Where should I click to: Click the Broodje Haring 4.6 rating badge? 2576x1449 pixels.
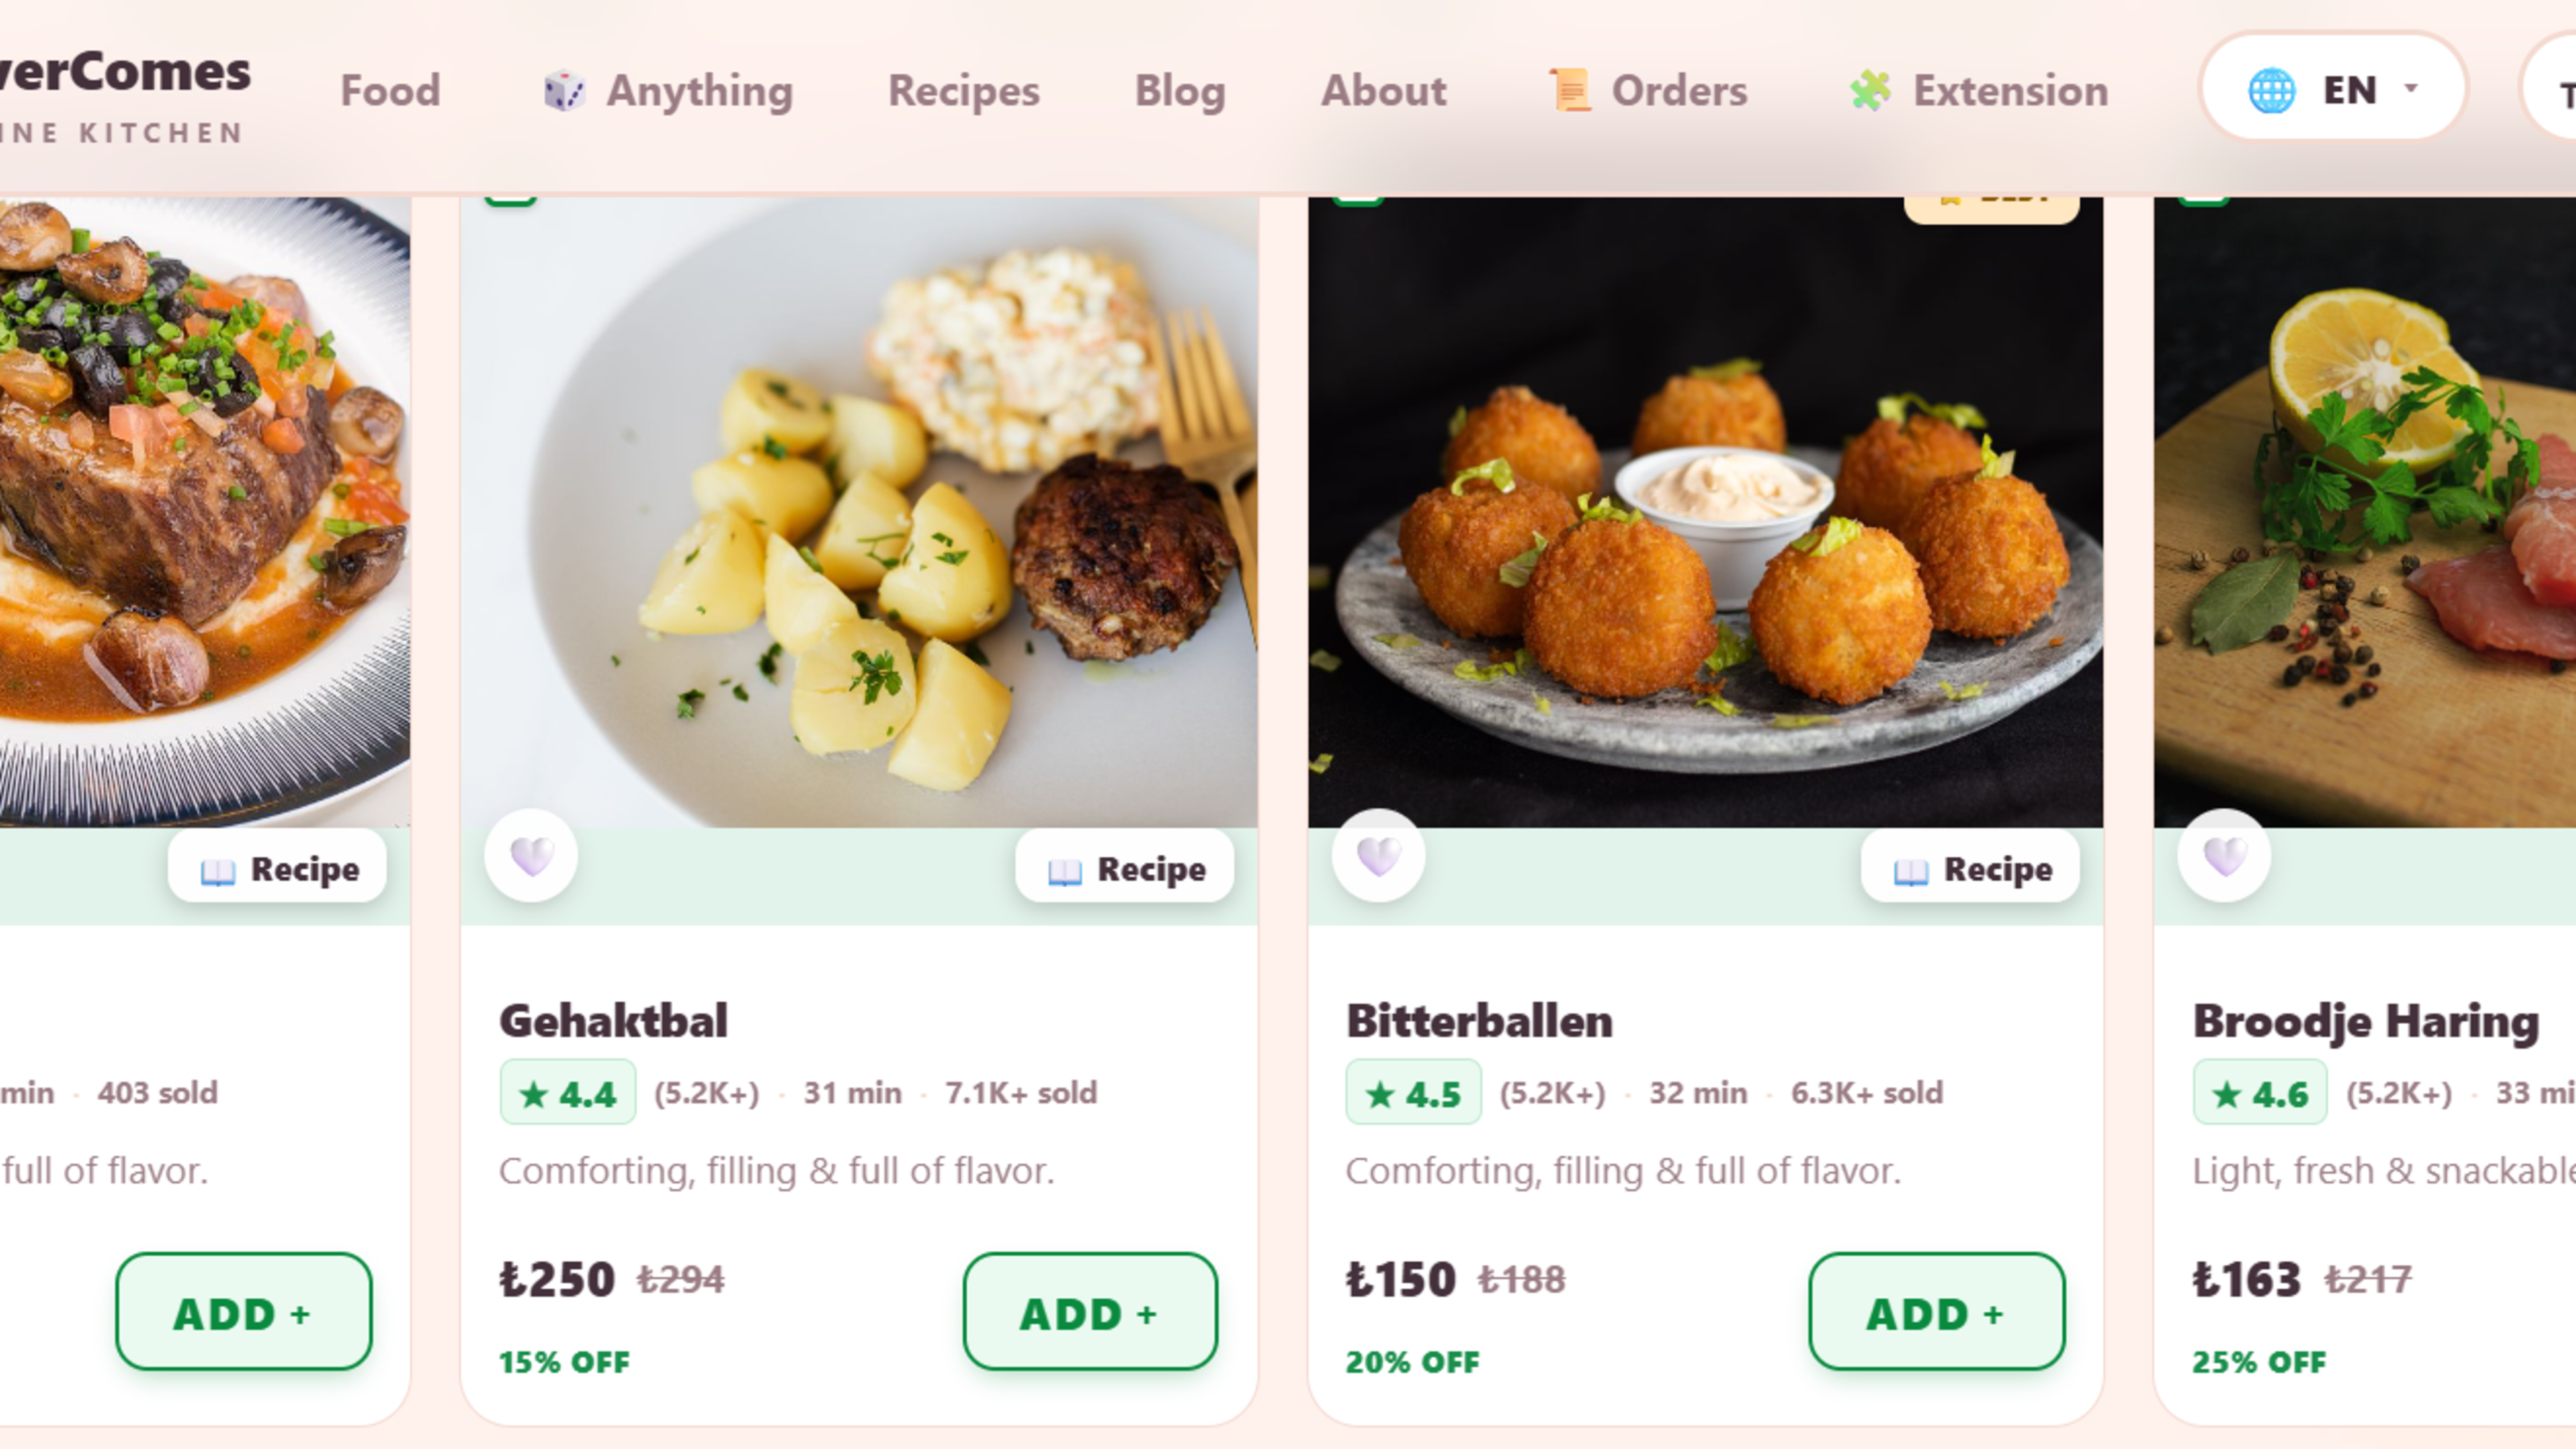click(2260, 1093)
